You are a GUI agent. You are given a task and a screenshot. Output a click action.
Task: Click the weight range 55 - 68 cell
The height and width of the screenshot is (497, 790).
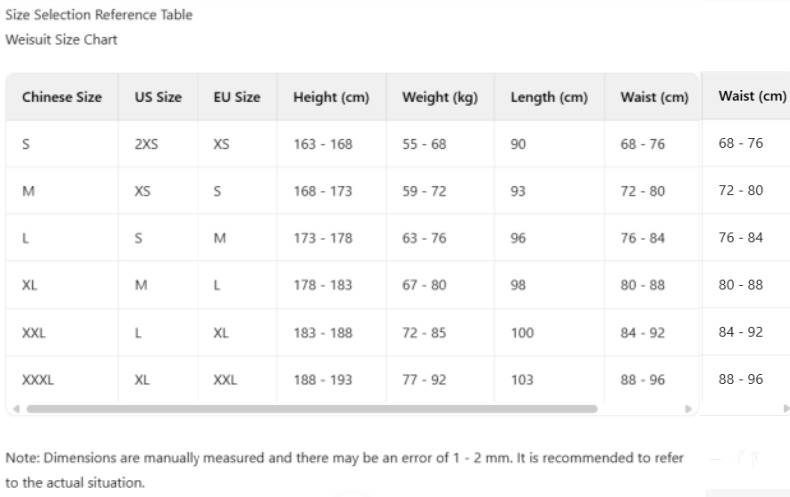point(424,144)
